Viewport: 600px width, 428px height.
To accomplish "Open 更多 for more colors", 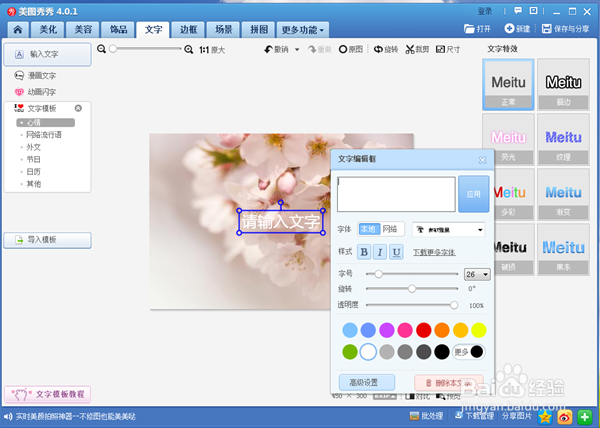I will pyautogui.click(x=469, y=352).
